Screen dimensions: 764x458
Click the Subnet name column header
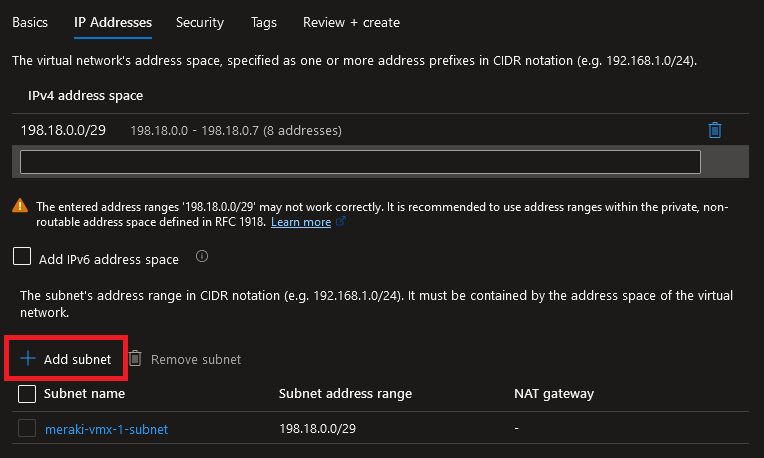(84, 394)
